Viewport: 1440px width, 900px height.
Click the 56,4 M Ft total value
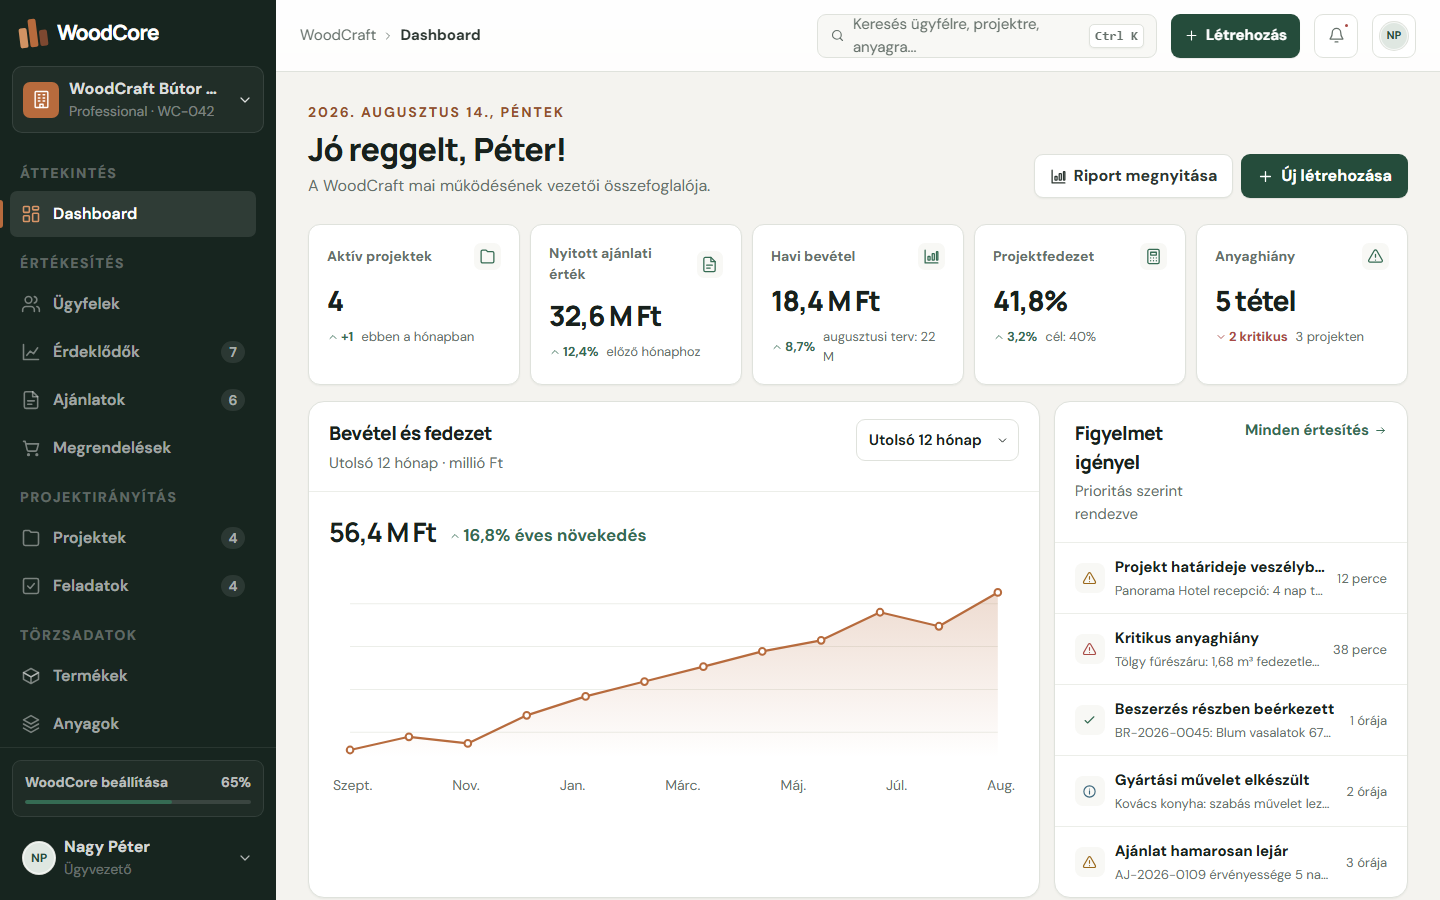(x=383, y=533)
